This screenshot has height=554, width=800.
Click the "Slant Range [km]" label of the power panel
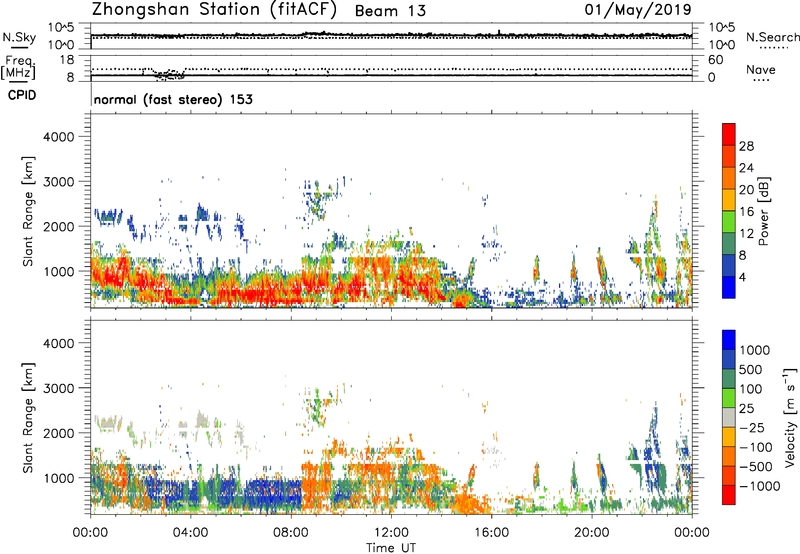click(28, 211)
